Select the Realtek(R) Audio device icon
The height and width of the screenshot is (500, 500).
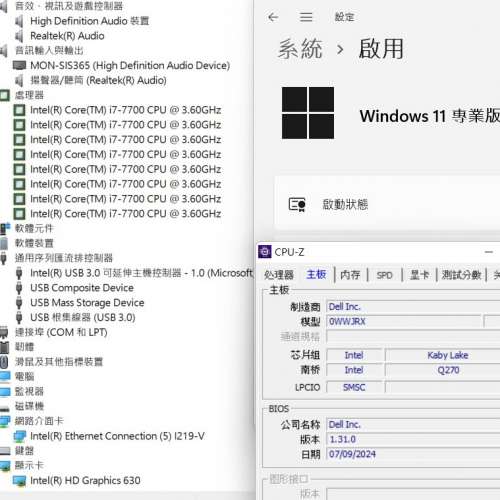click(19, 36)
